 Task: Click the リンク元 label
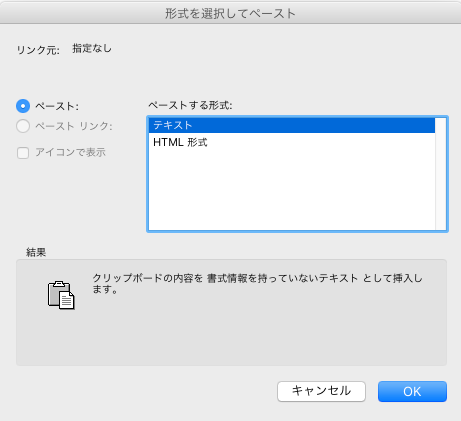coord(38,50)
